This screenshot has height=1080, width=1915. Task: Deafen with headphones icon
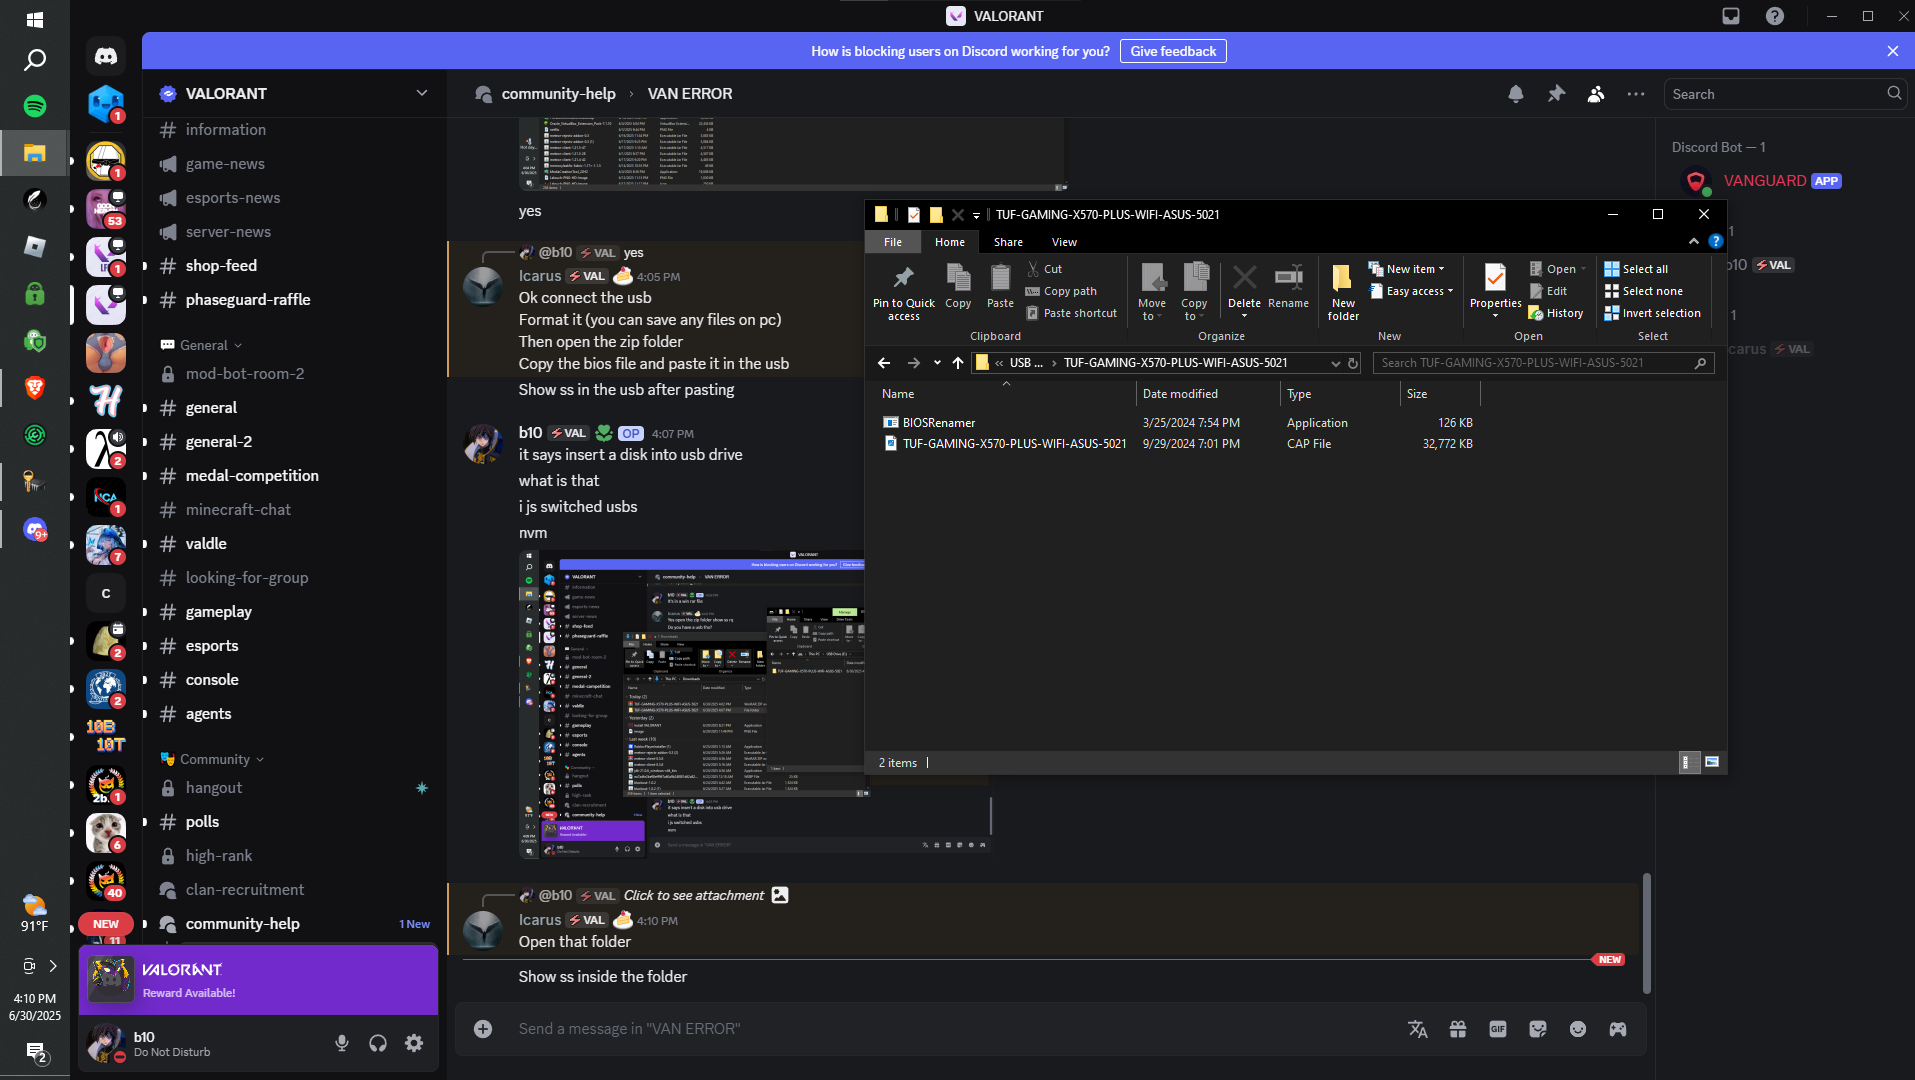tap(378, 1043)
